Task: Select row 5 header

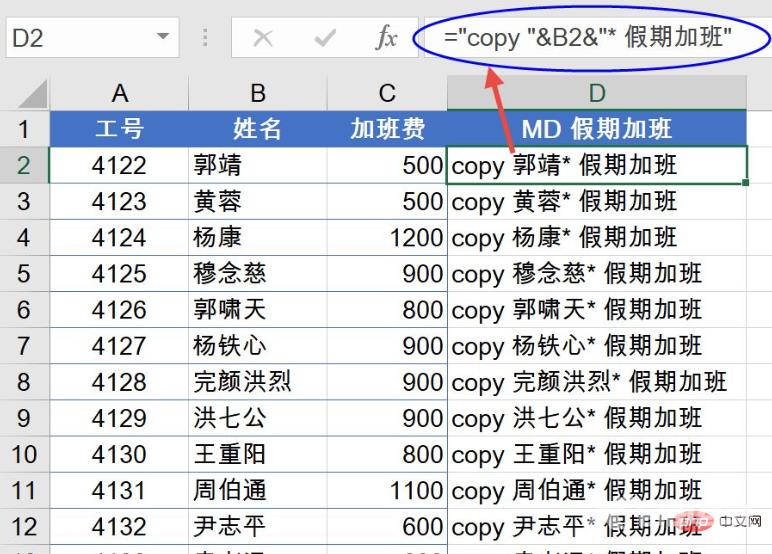Action: click(24, 273)
